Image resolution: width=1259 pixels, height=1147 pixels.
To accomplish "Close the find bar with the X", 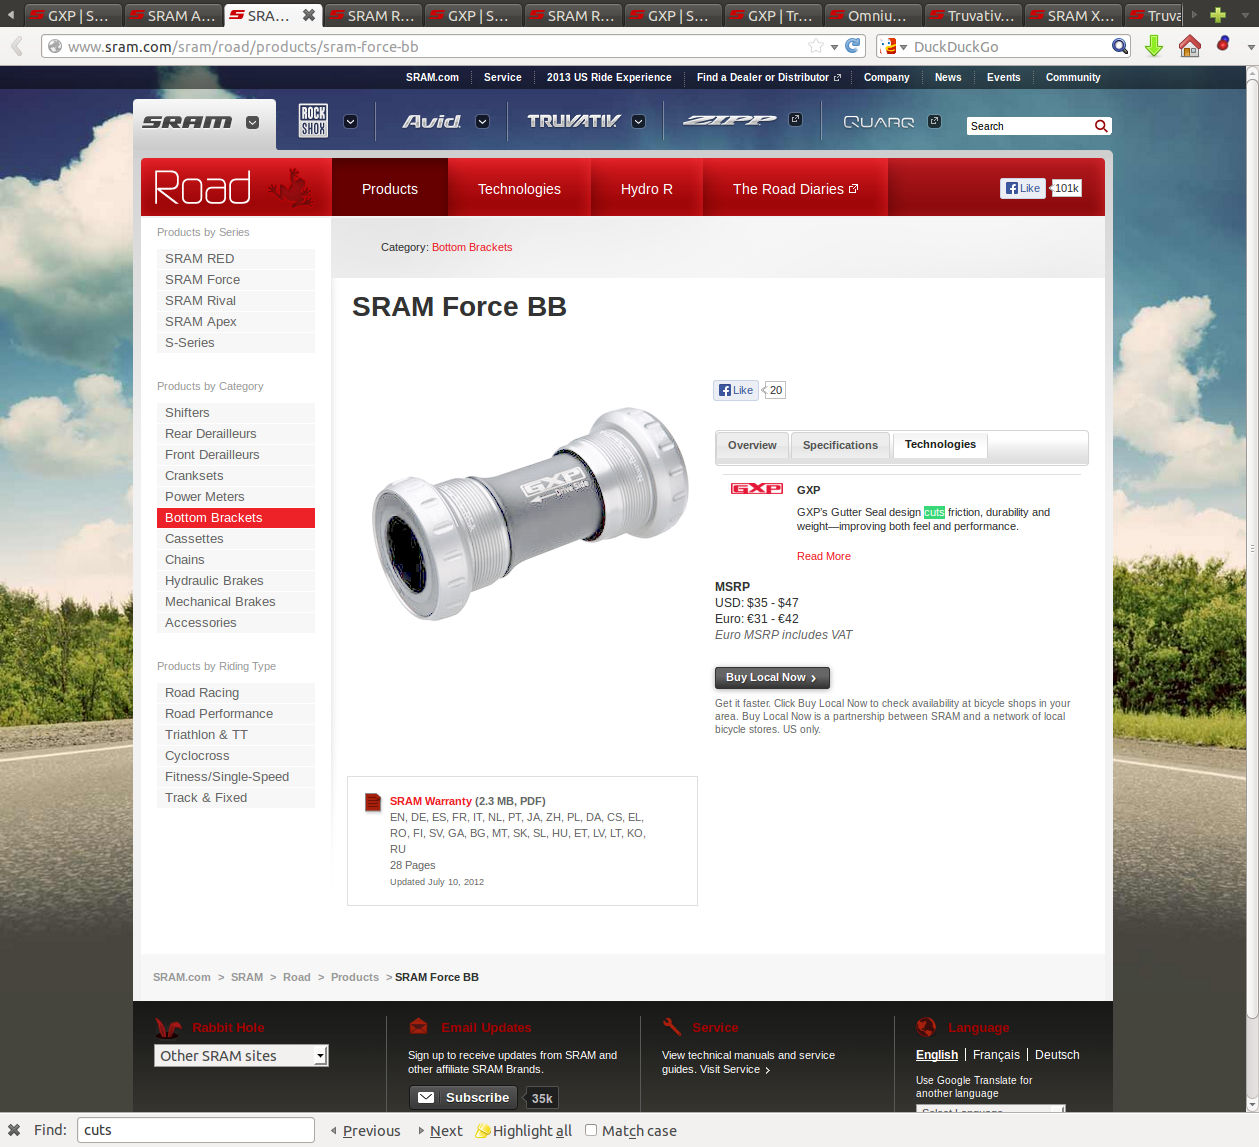I will pos(14,1130).
